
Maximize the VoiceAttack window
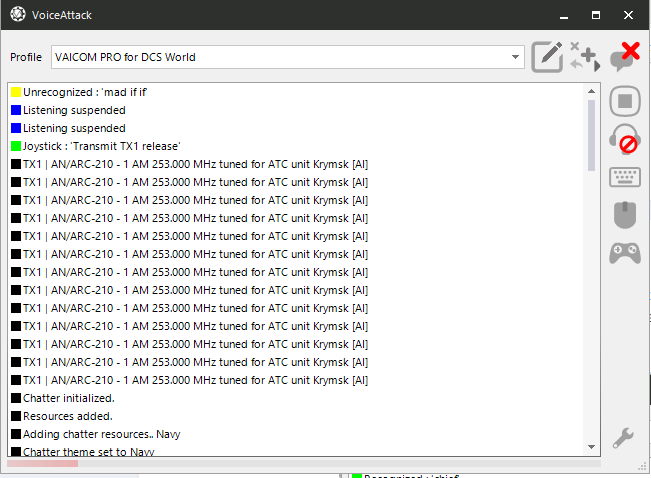(x=596, y=15)
